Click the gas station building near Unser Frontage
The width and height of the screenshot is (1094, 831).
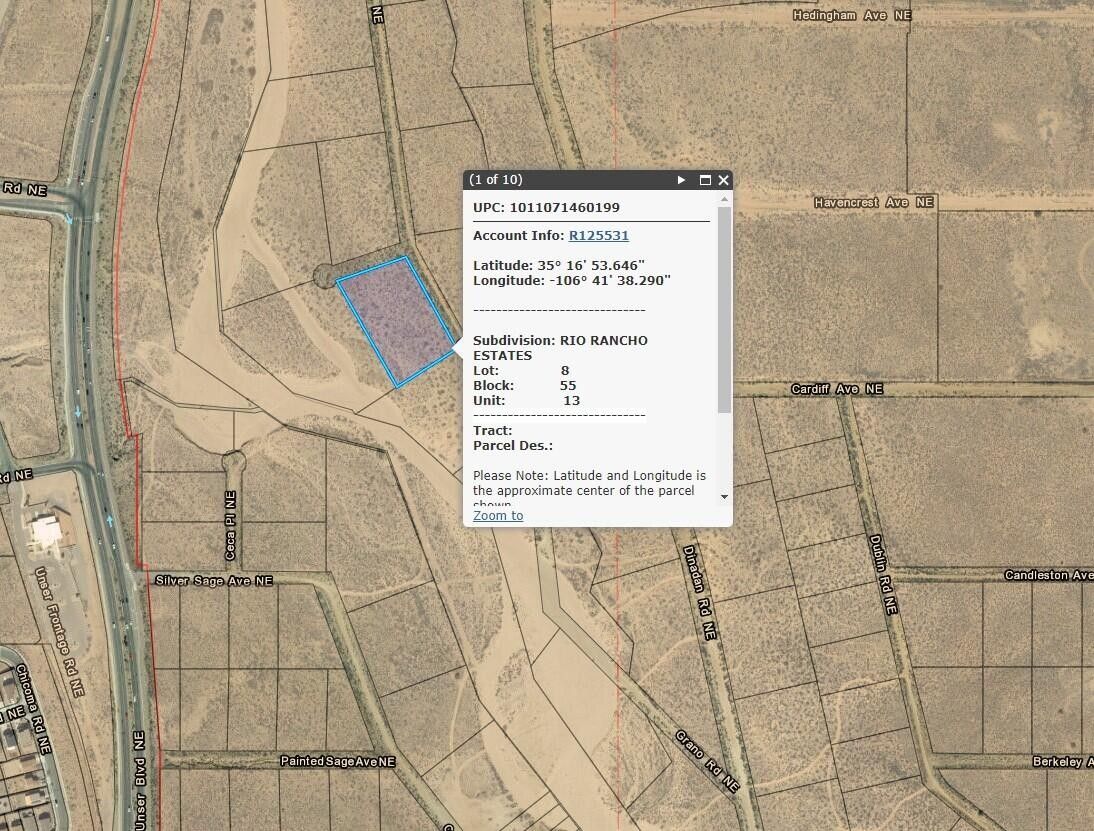46,533
